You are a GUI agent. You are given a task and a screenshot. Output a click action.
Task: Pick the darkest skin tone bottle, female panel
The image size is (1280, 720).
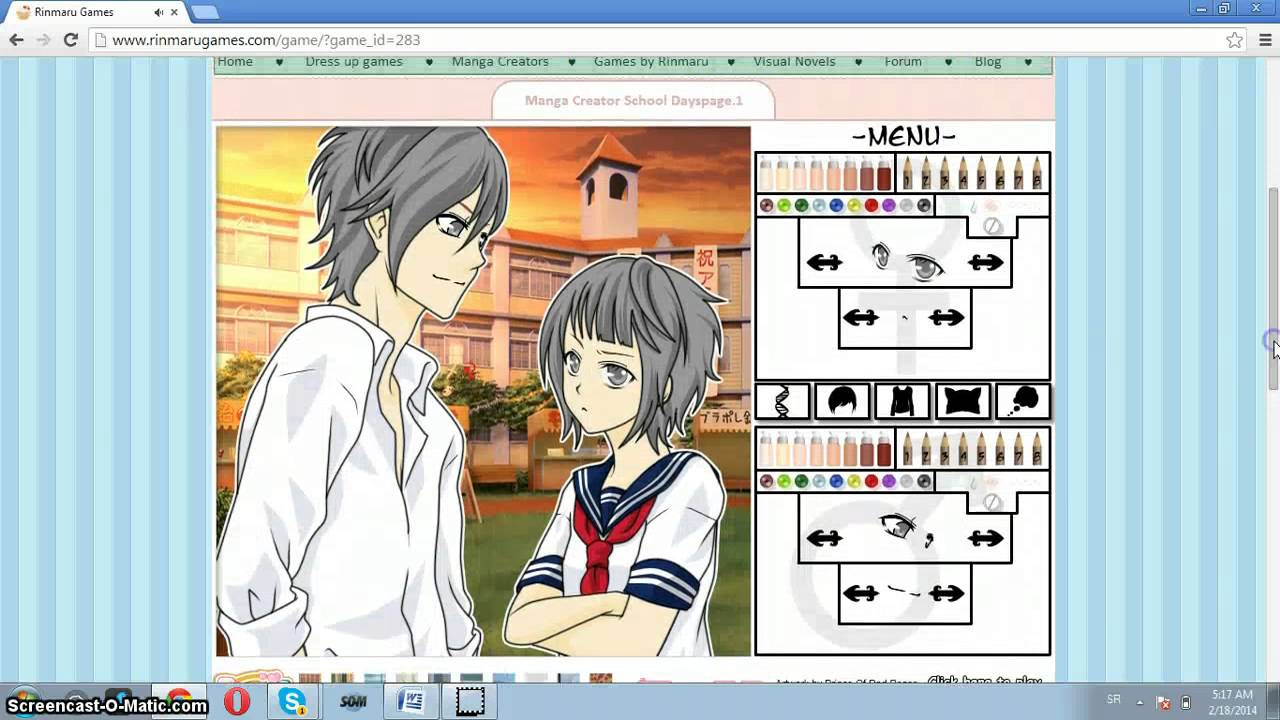tap(884, 173)
